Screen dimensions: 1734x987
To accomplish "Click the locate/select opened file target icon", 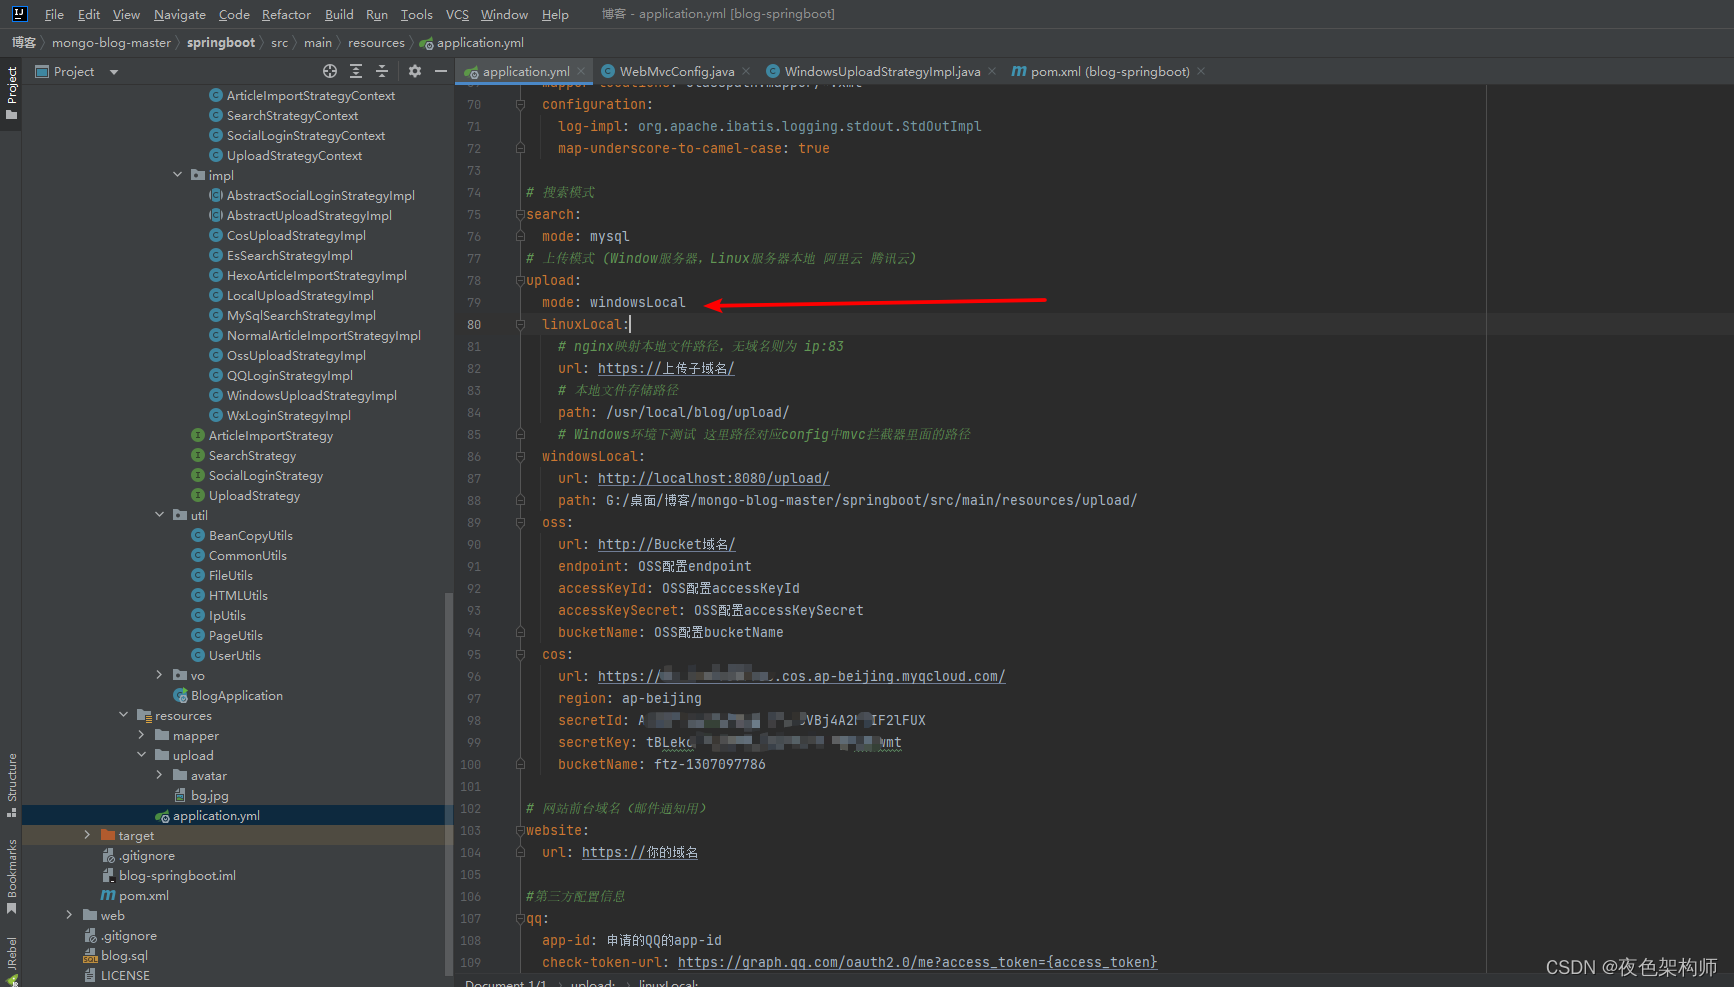I will (330, 71).
